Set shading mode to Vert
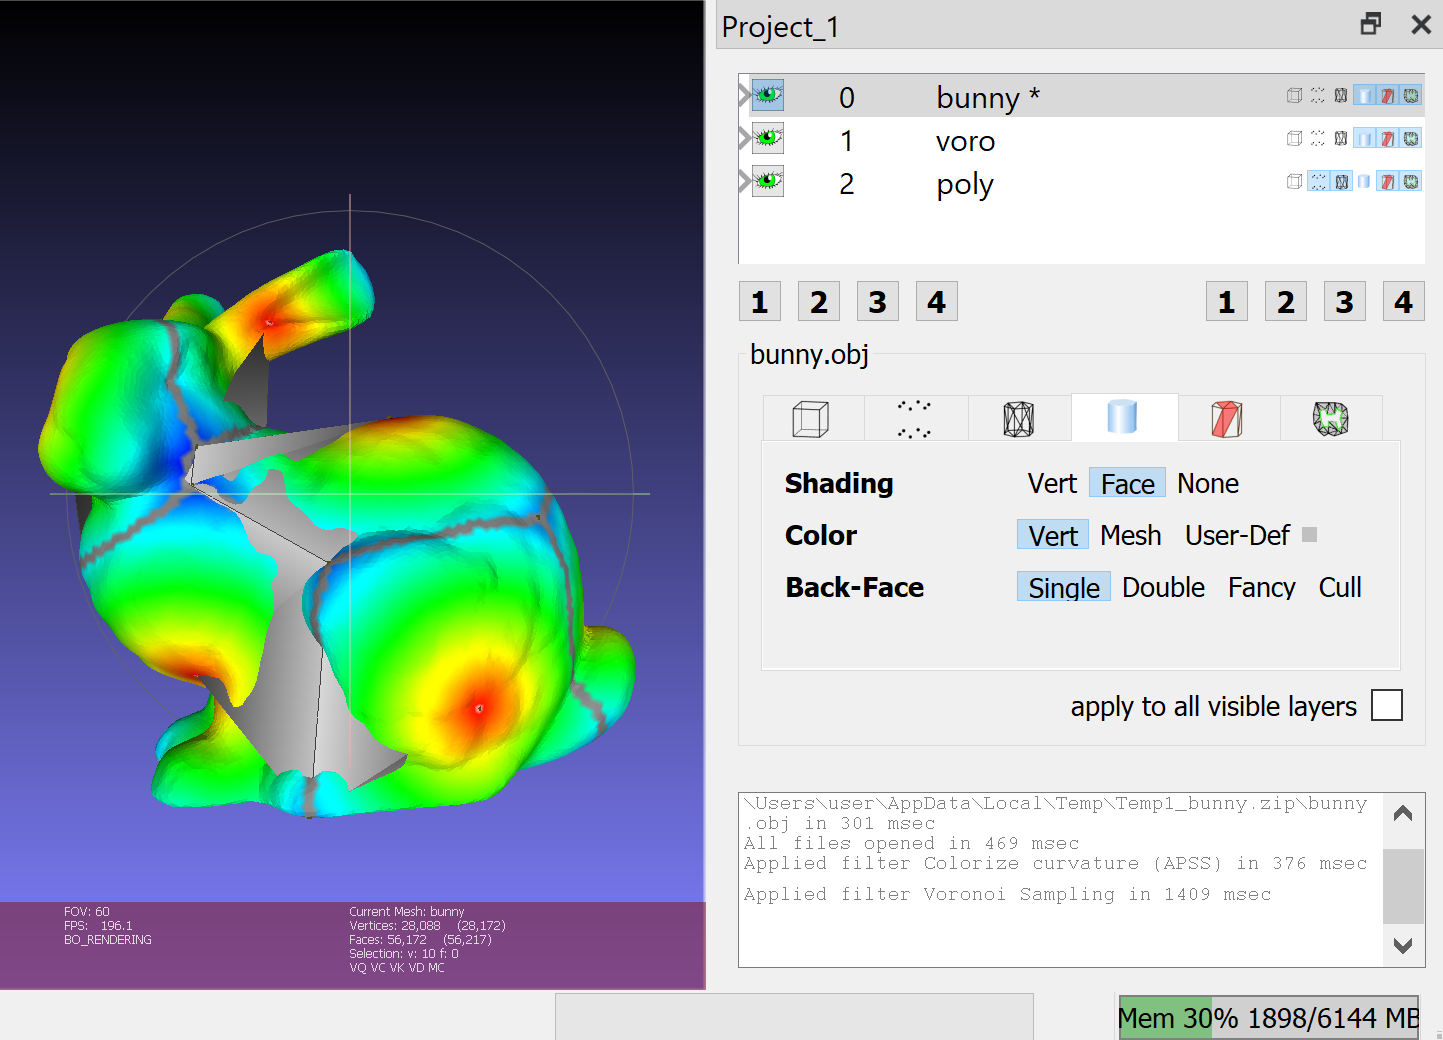The height and width of the screenshot is (1040, 1443). [x=1051, y=483]
